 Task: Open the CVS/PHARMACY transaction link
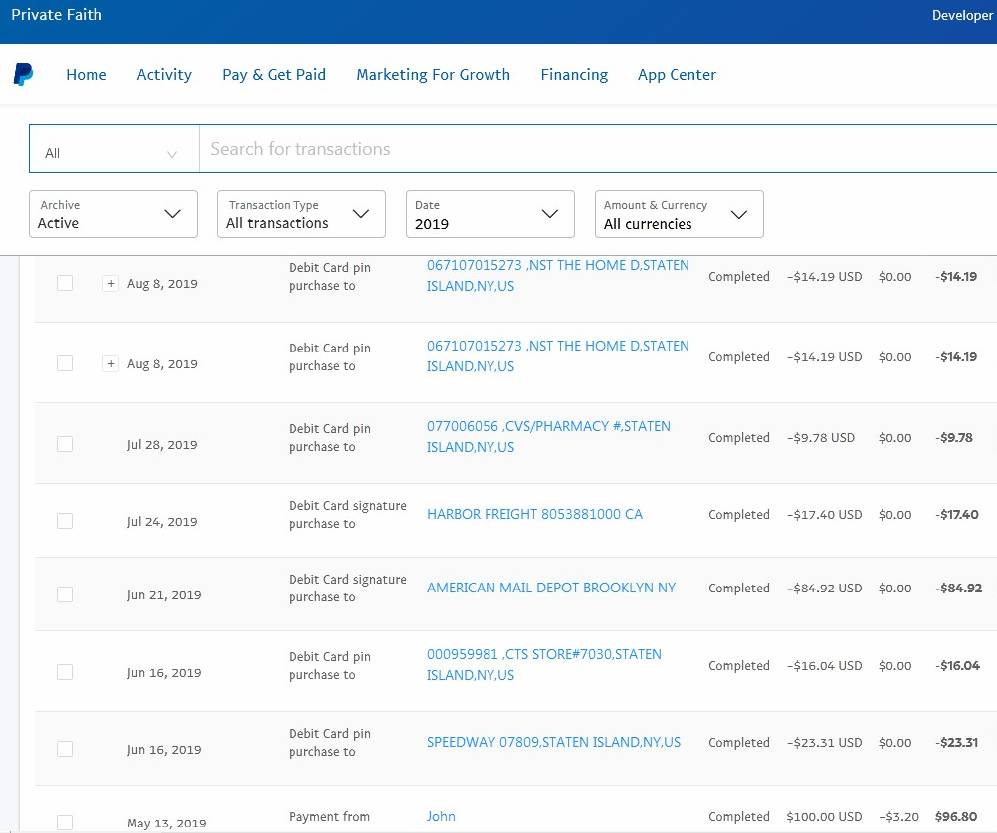point(549,436)
